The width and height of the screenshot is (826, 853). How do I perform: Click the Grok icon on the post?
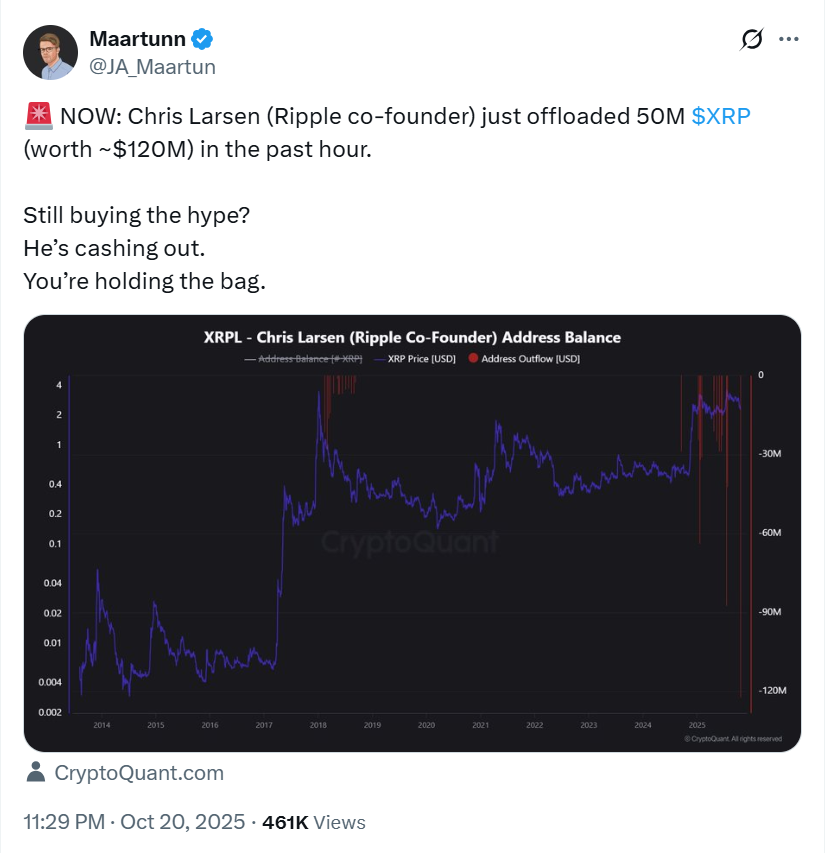tap(751, 38)
